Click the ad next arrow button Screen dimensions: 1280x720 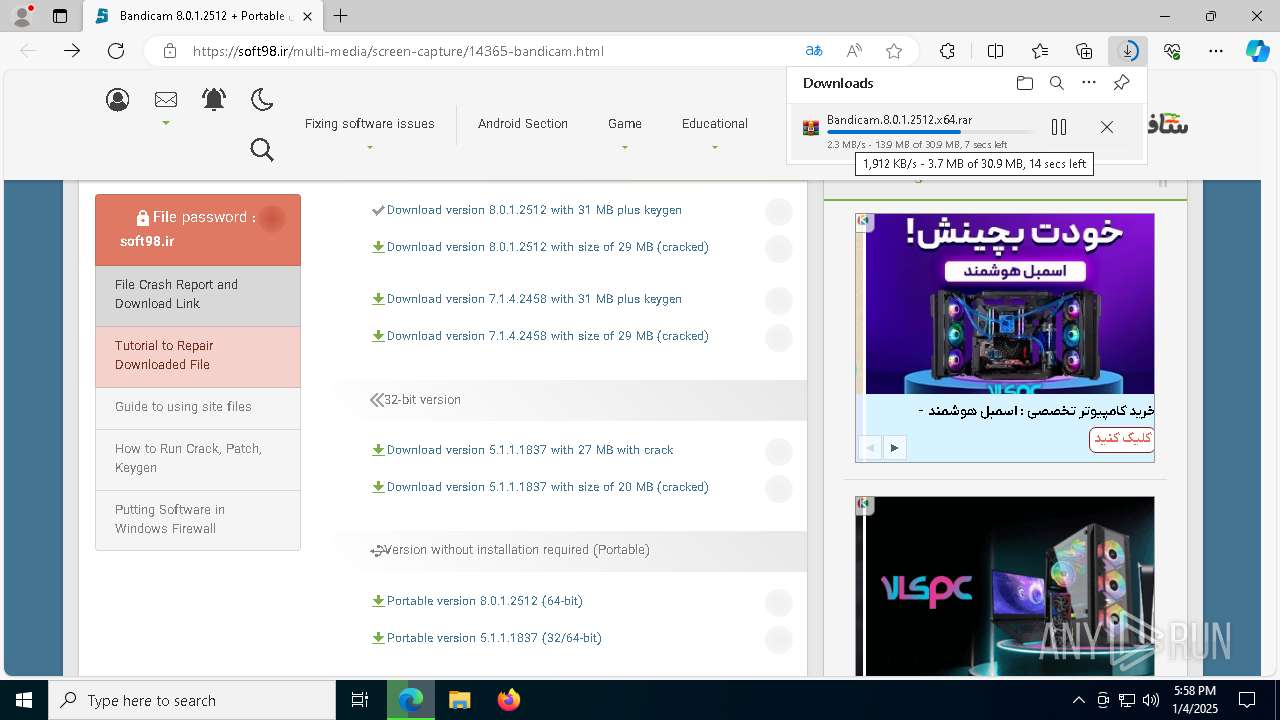pos(894,447)
